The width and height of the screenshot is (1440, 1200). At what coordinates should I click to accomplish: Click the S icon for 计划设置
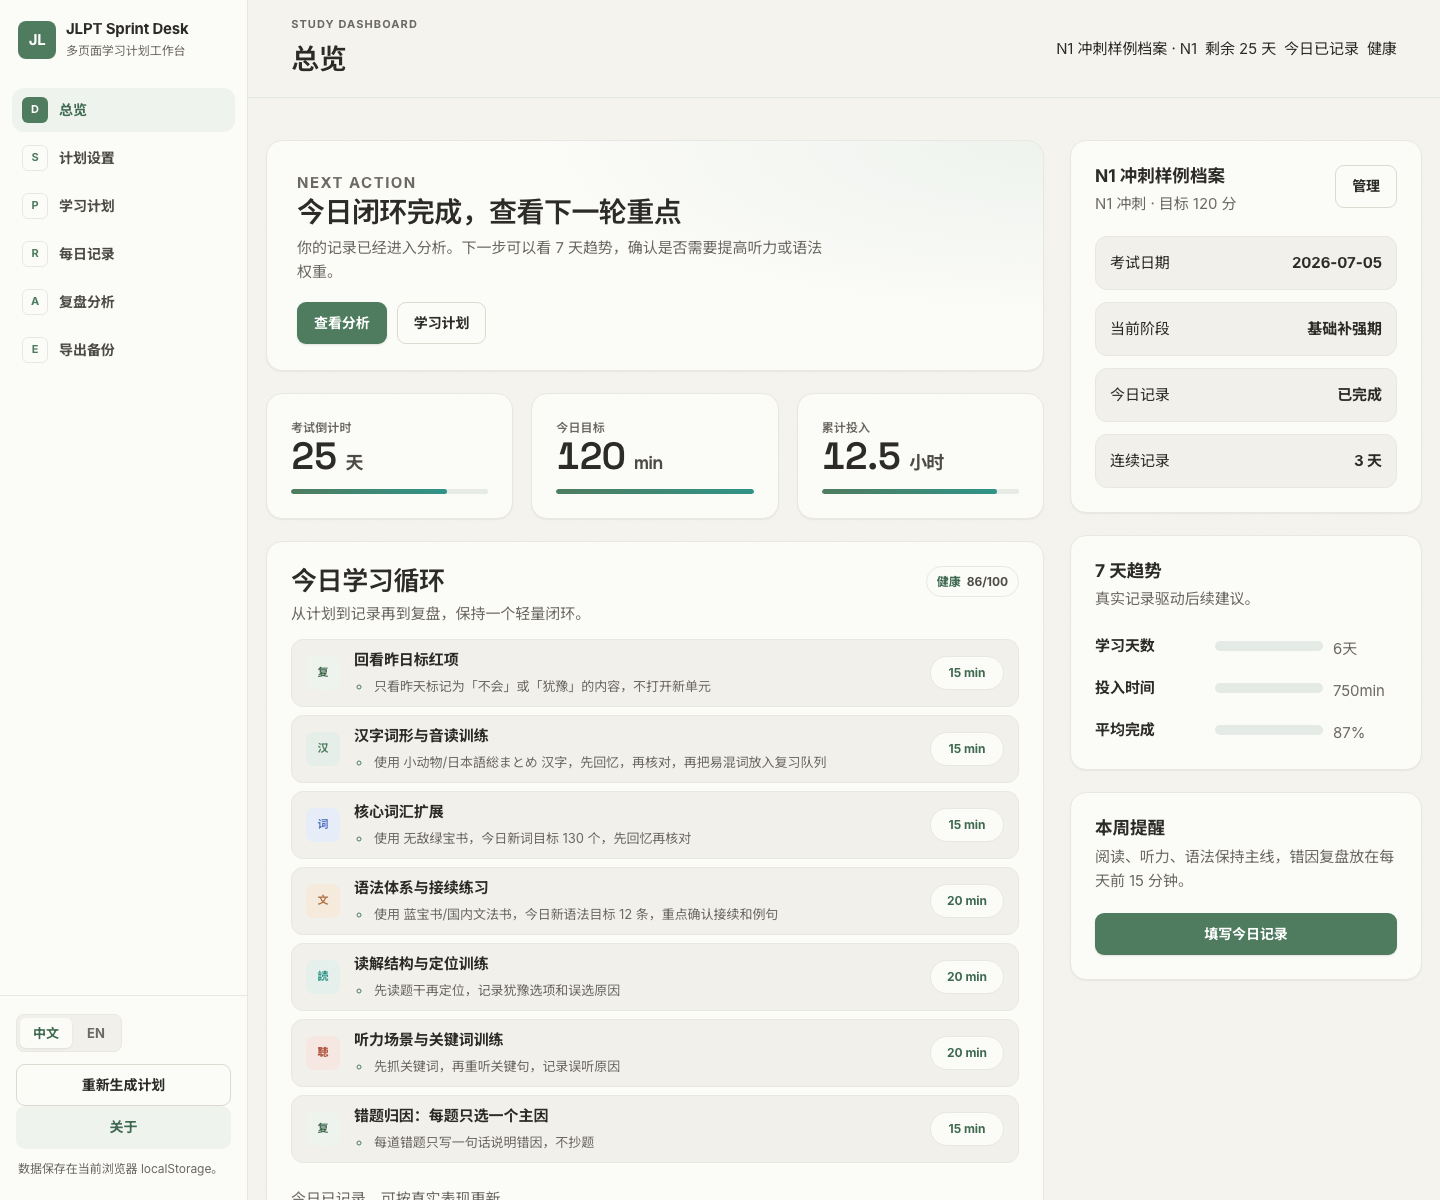(35, 158)
